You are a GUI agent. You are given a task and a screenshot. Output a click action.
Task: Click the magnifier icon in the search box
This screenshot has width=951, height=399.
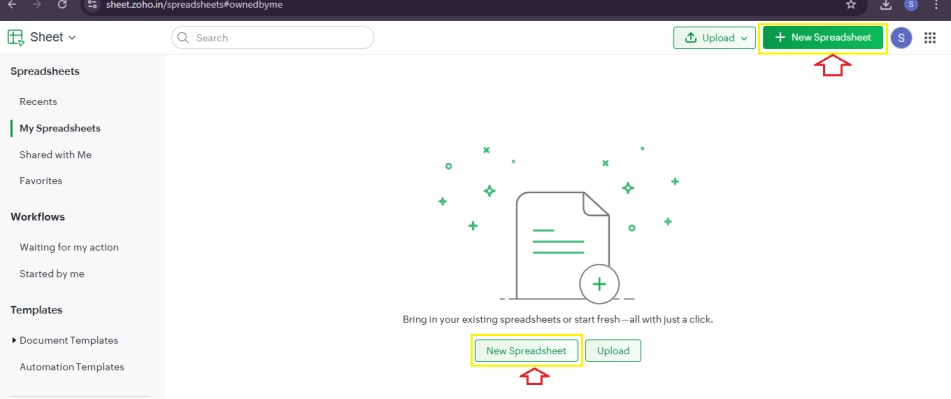183,38
